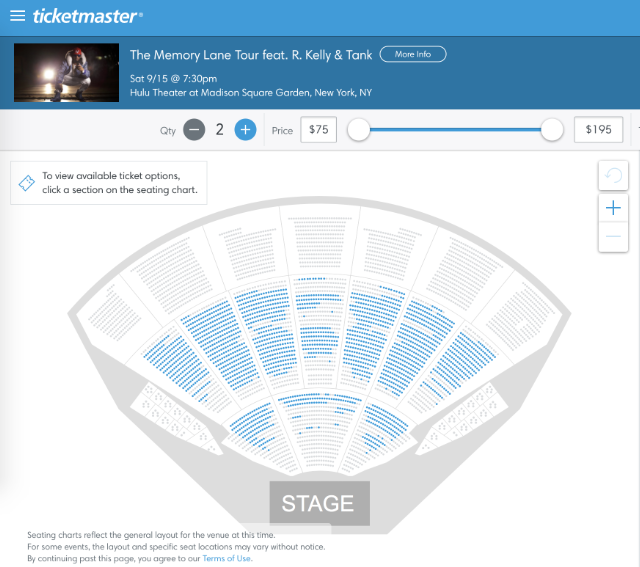The width and height of the screenshot is (640, 567).
Task: Open the Terms of Use link
Action: tap(229, 558)
